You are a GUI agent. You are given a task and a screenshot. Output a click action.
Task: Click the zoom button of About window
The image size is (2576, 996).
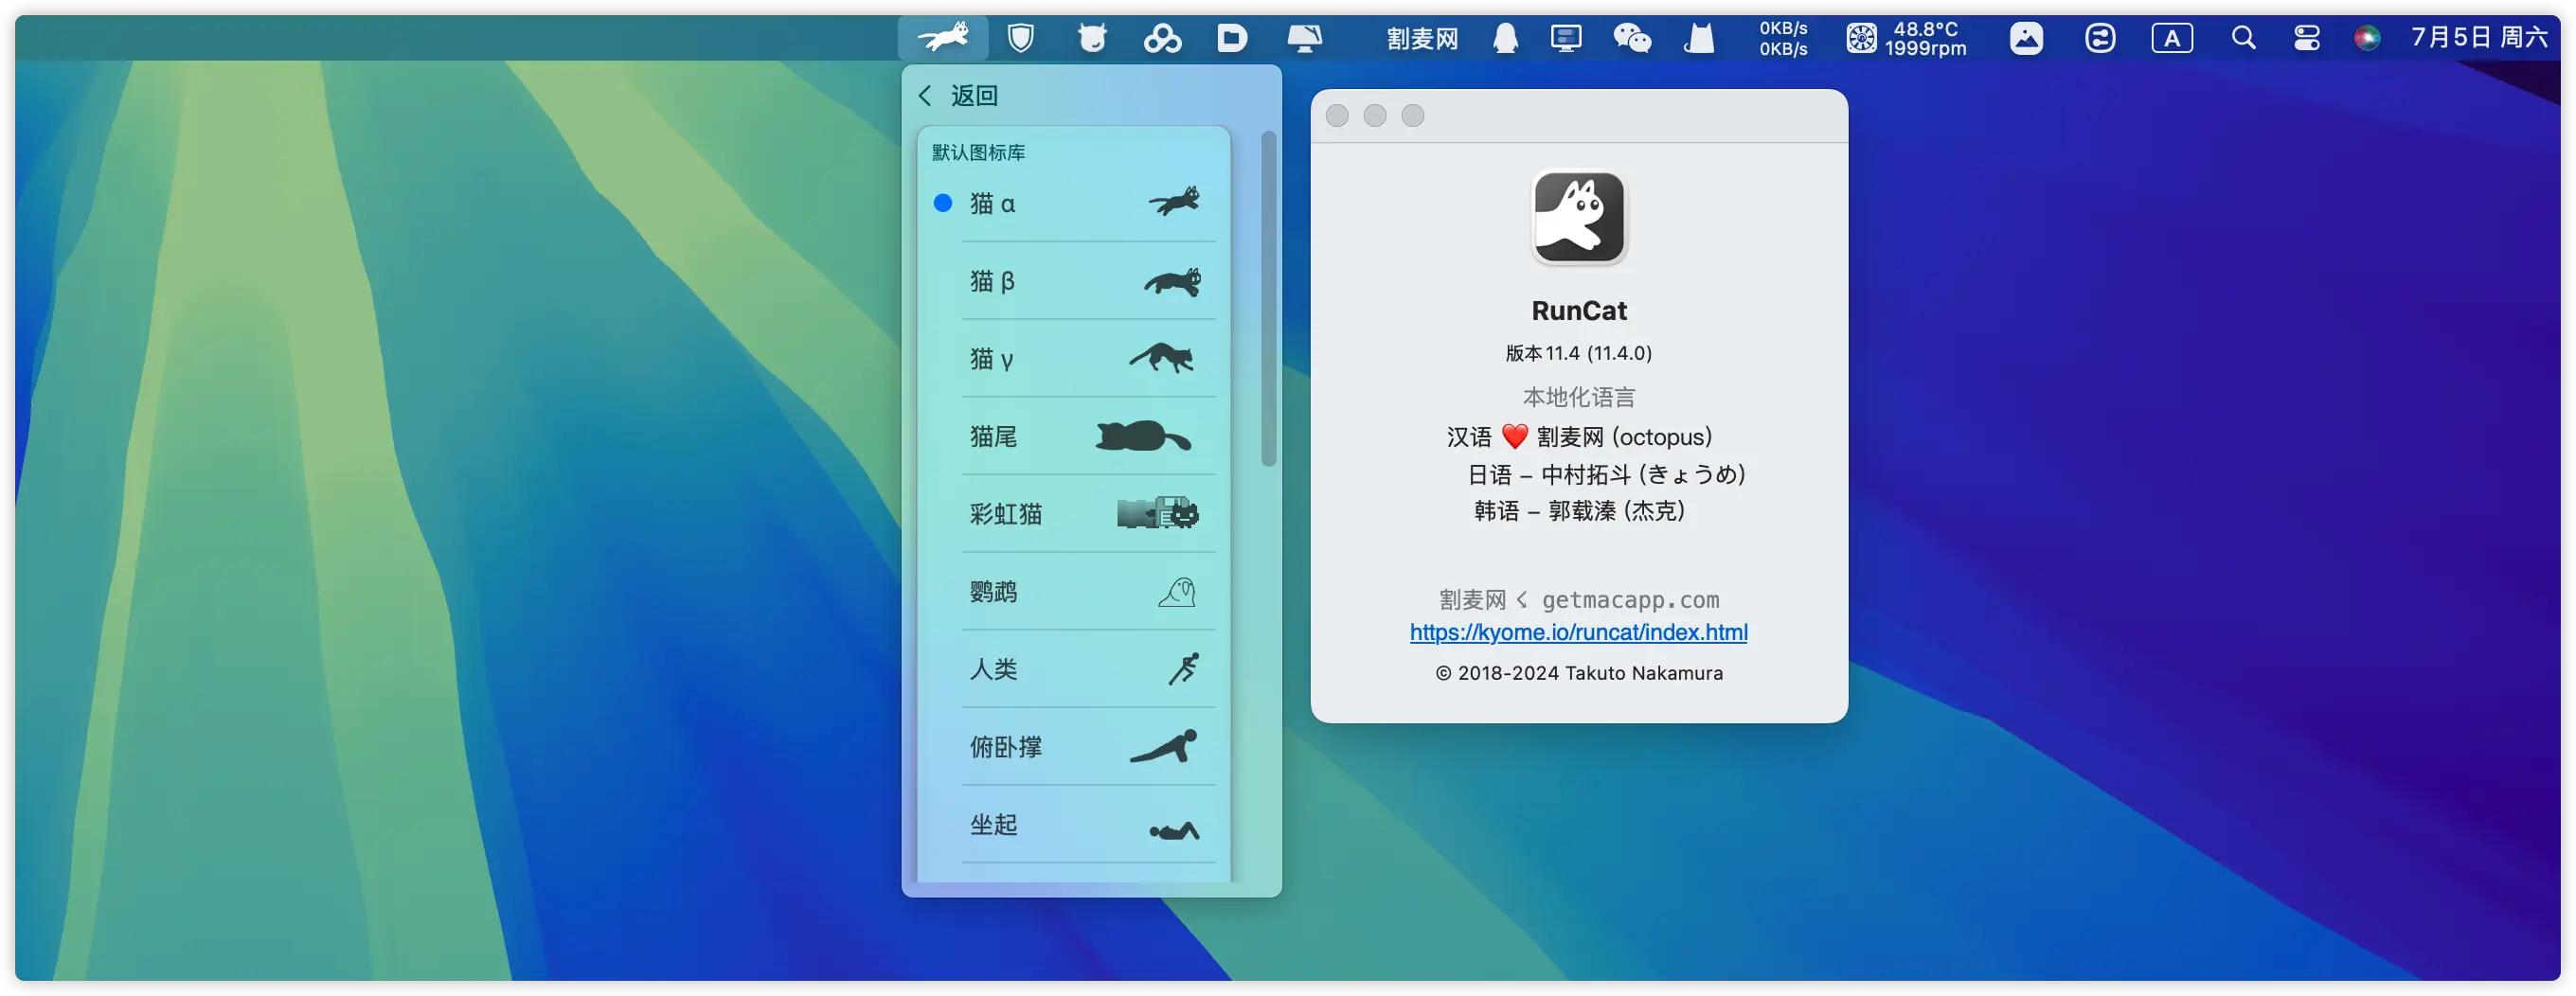1413,116
